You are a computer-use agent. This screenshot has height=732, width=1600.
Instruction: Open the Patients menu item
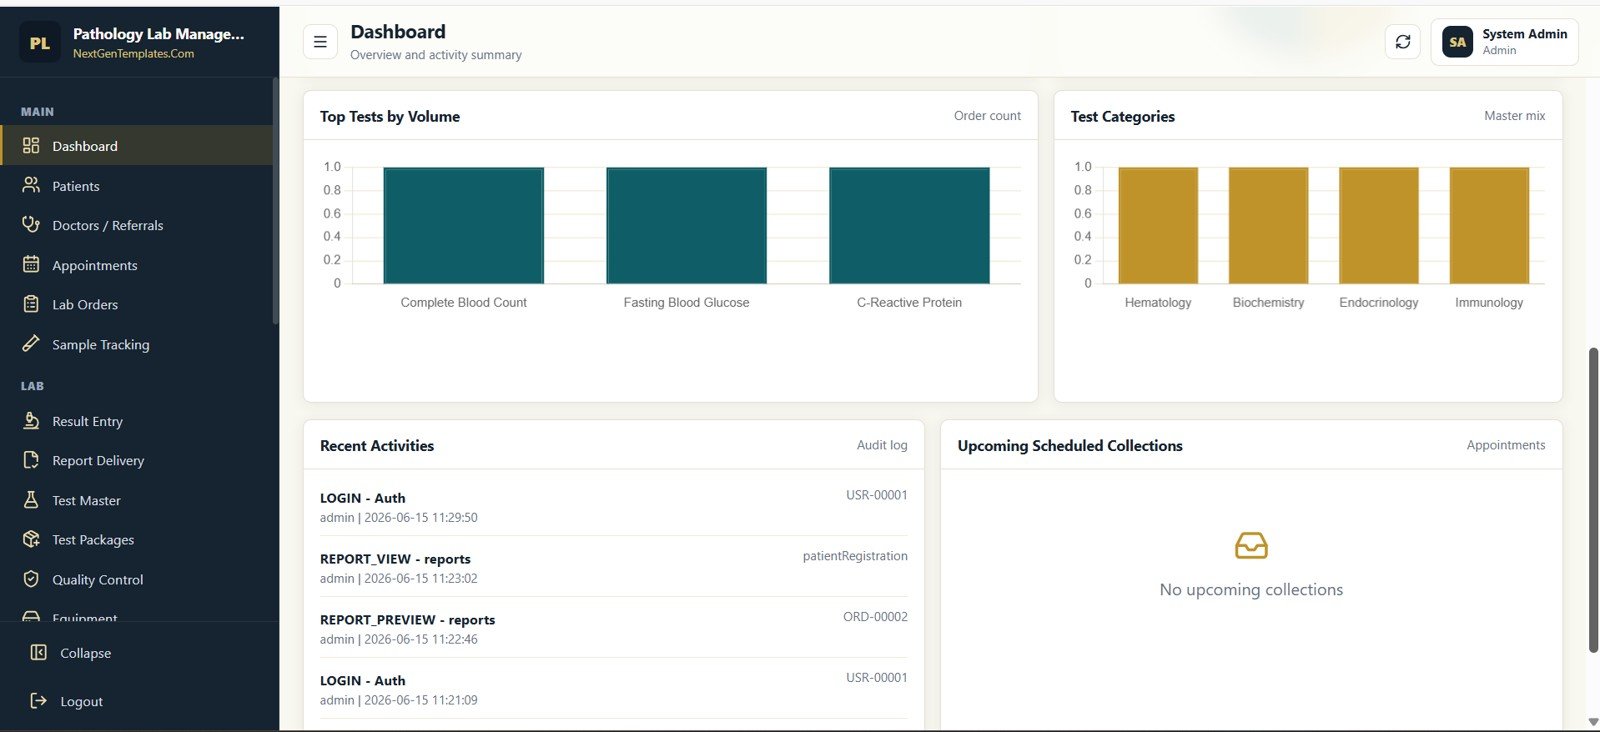[x=137, y=186]
